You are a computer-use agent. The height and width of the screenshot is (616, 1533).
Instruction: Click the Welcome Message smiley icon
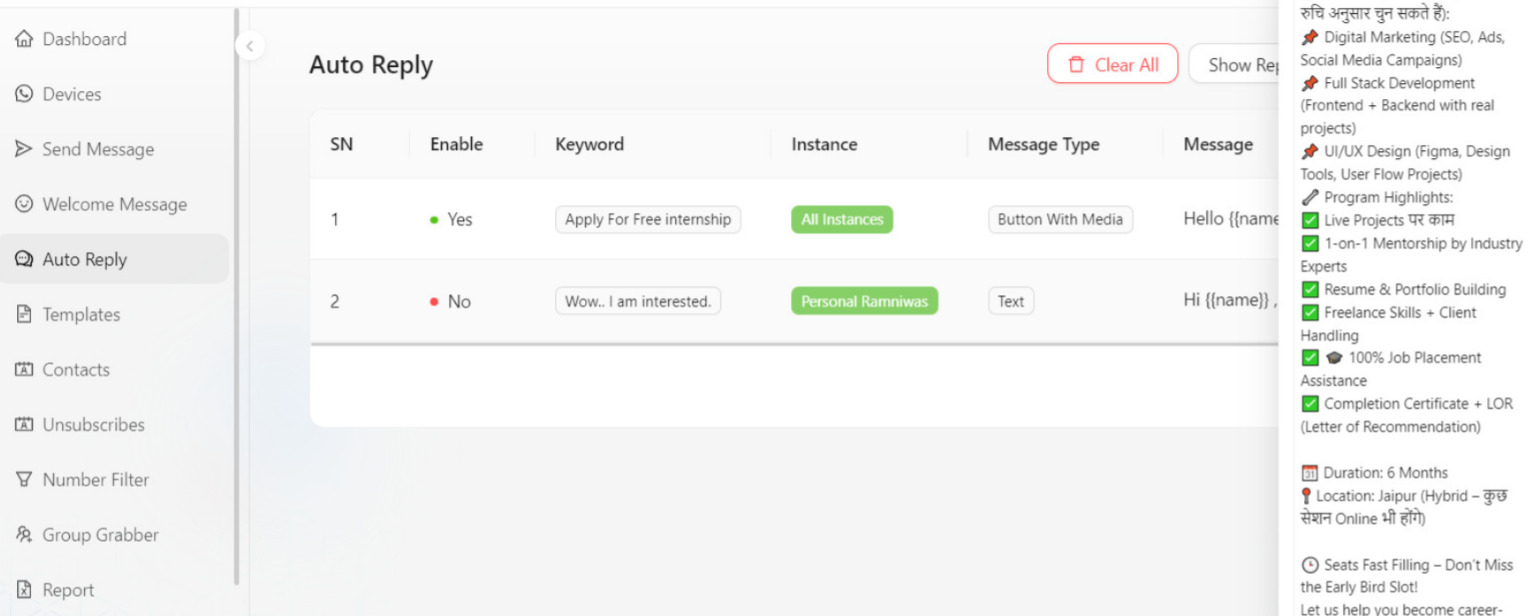pyautogui.click(x=24, y=204)
